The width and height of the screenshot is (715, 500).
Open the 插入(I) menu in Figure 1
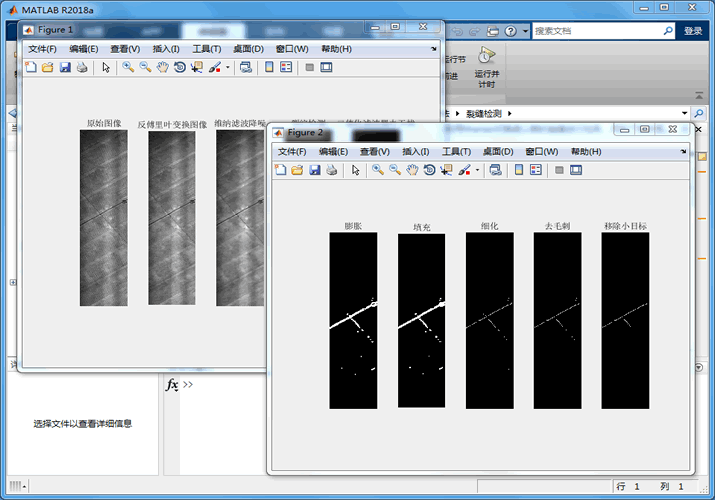coord(167,48)
